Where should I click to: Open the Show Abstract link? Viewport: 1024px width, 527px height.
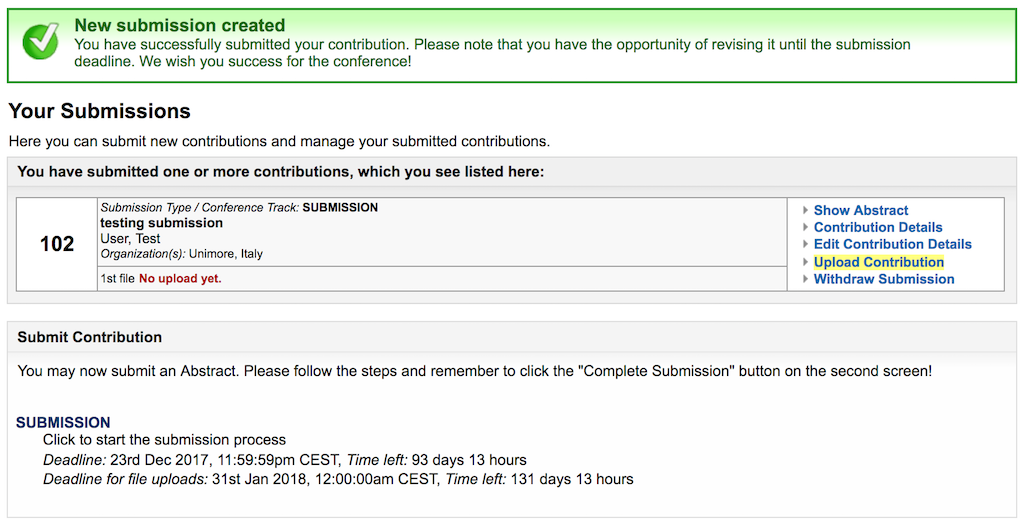(x=861, y=210)
